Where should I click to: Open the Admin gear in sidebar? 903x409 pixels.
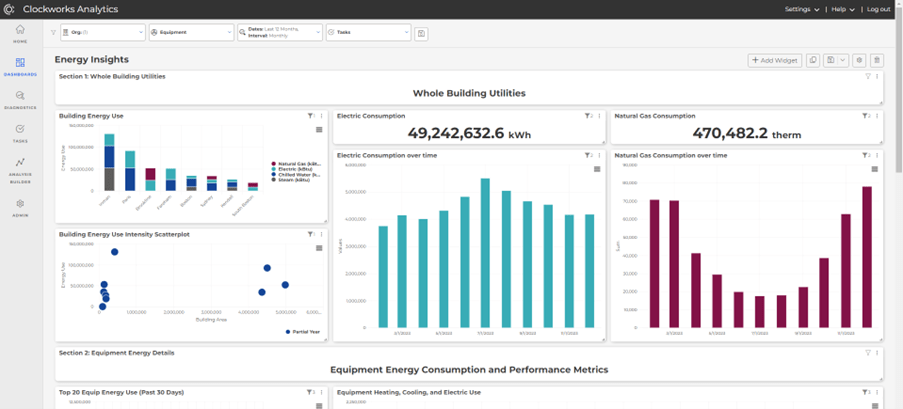(20, 207)
